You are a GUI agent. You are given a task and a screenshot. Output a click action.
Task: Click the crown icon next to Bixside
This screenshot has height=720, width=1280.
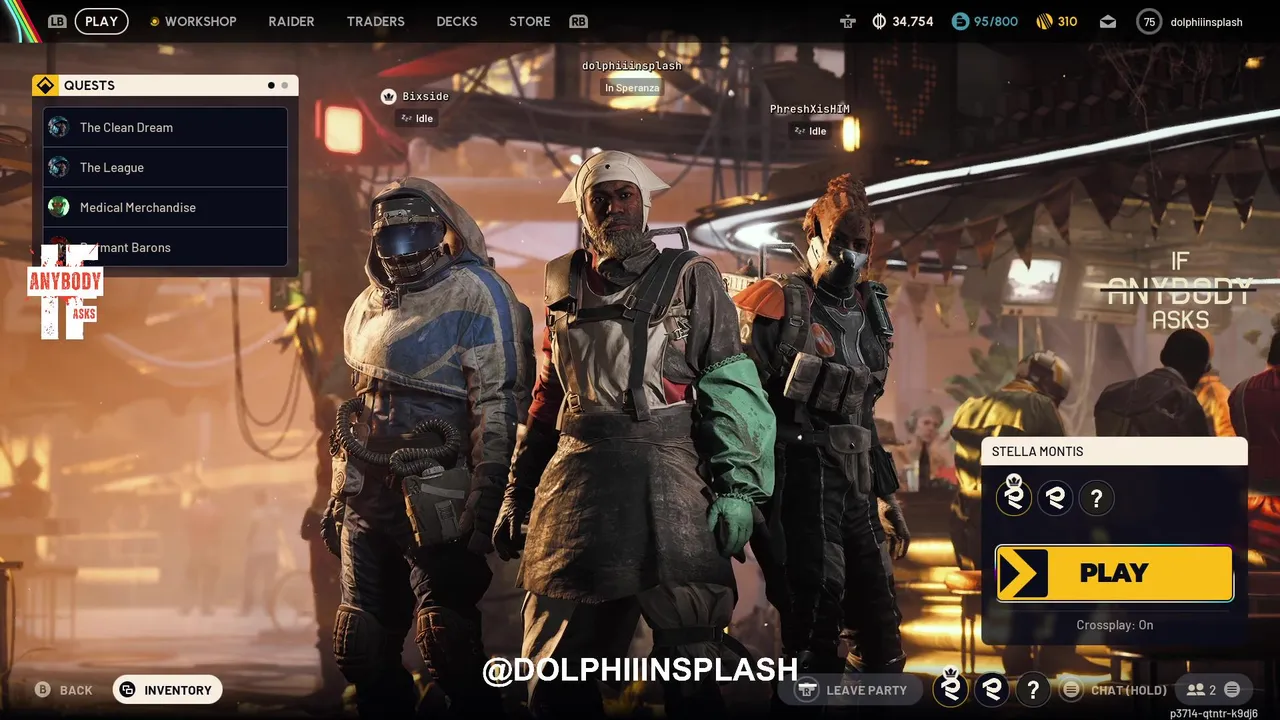tap(389, 96)
